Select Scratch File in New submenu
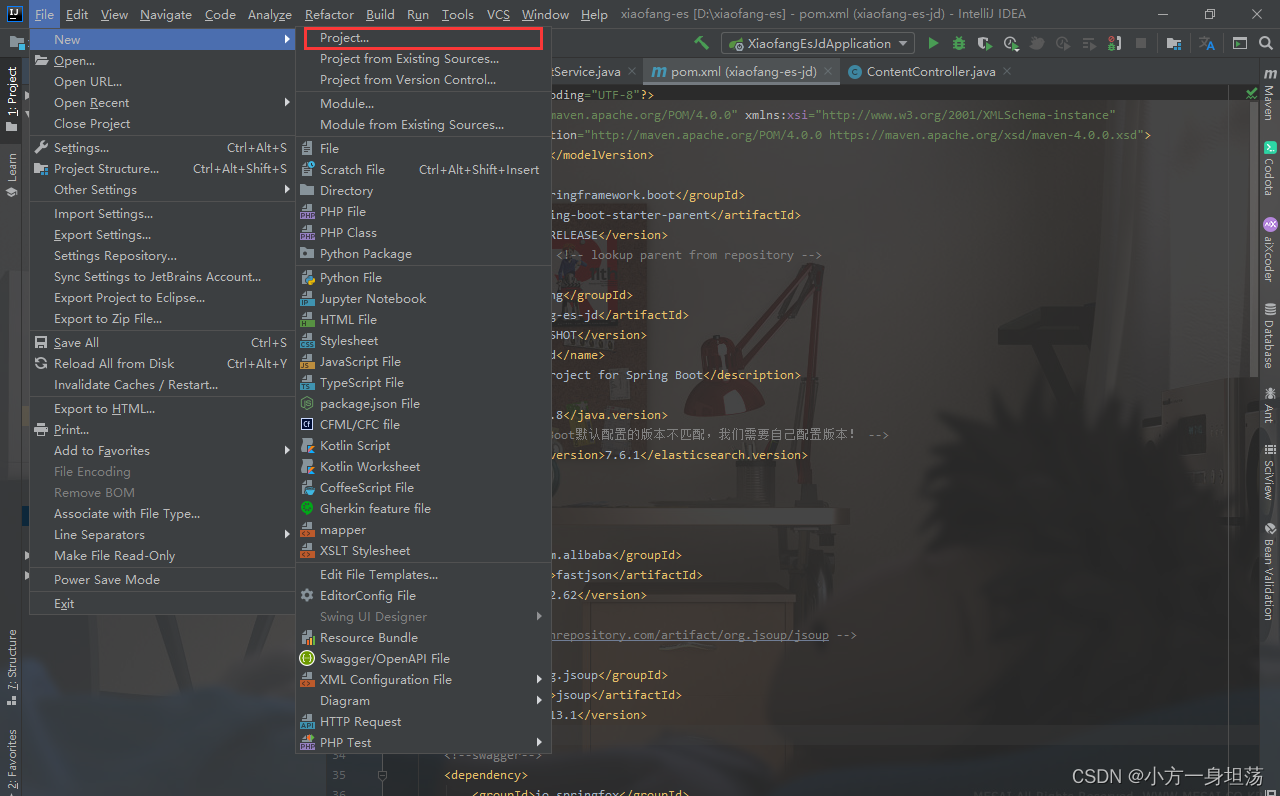 [423, 169]
